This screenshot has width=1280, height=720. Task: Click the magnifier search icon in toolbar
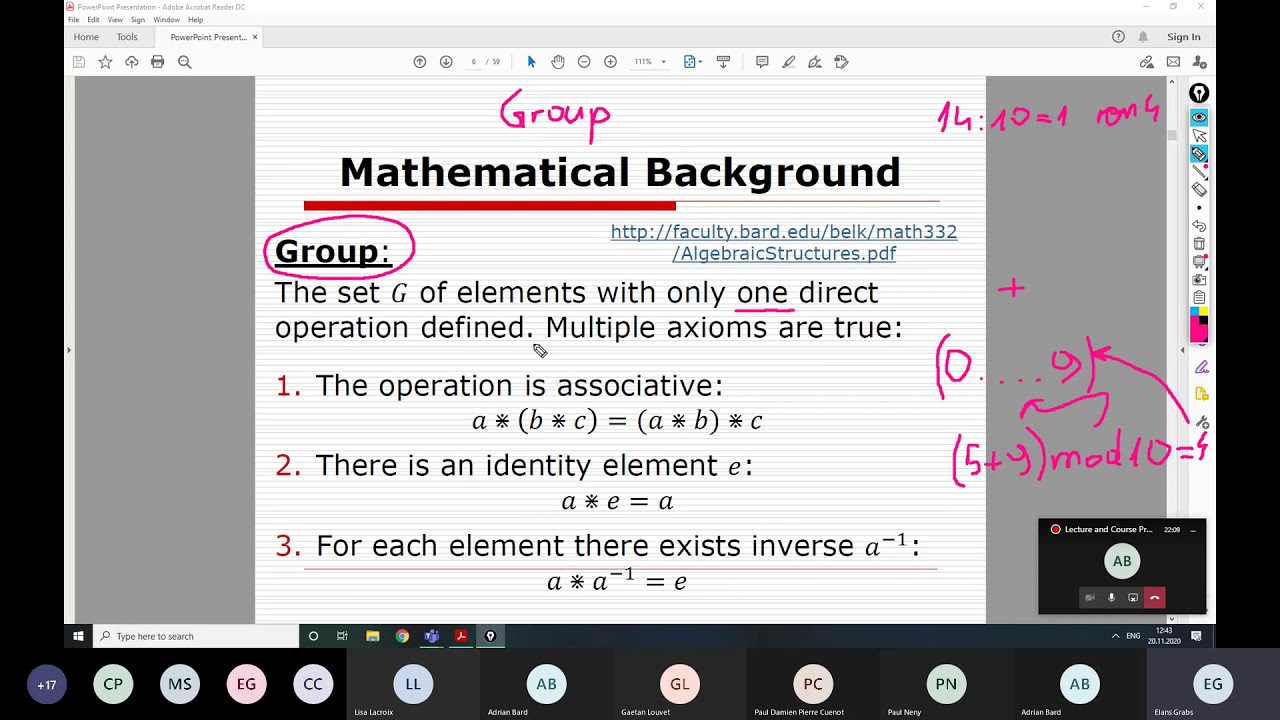[184, 62]
